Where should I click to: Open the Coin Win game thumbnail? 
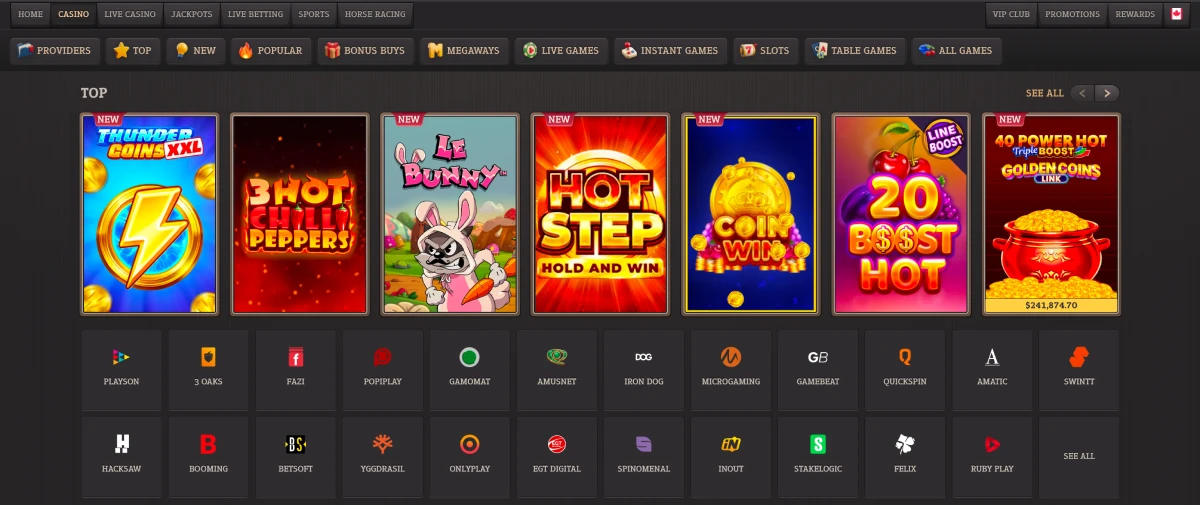(x=751, y=214)
